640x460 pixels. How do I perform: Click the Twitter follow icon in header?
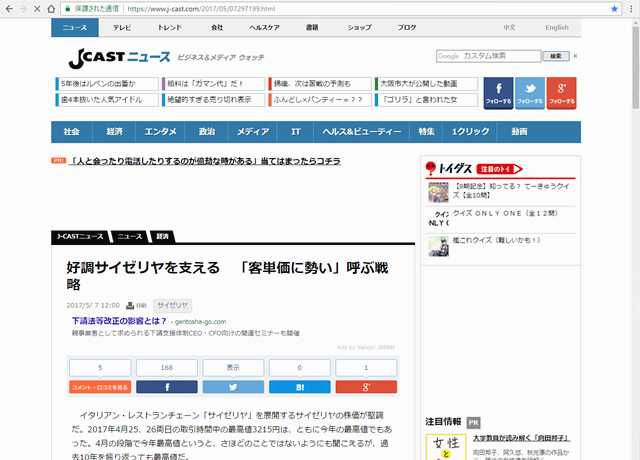[x=530, y=92]
